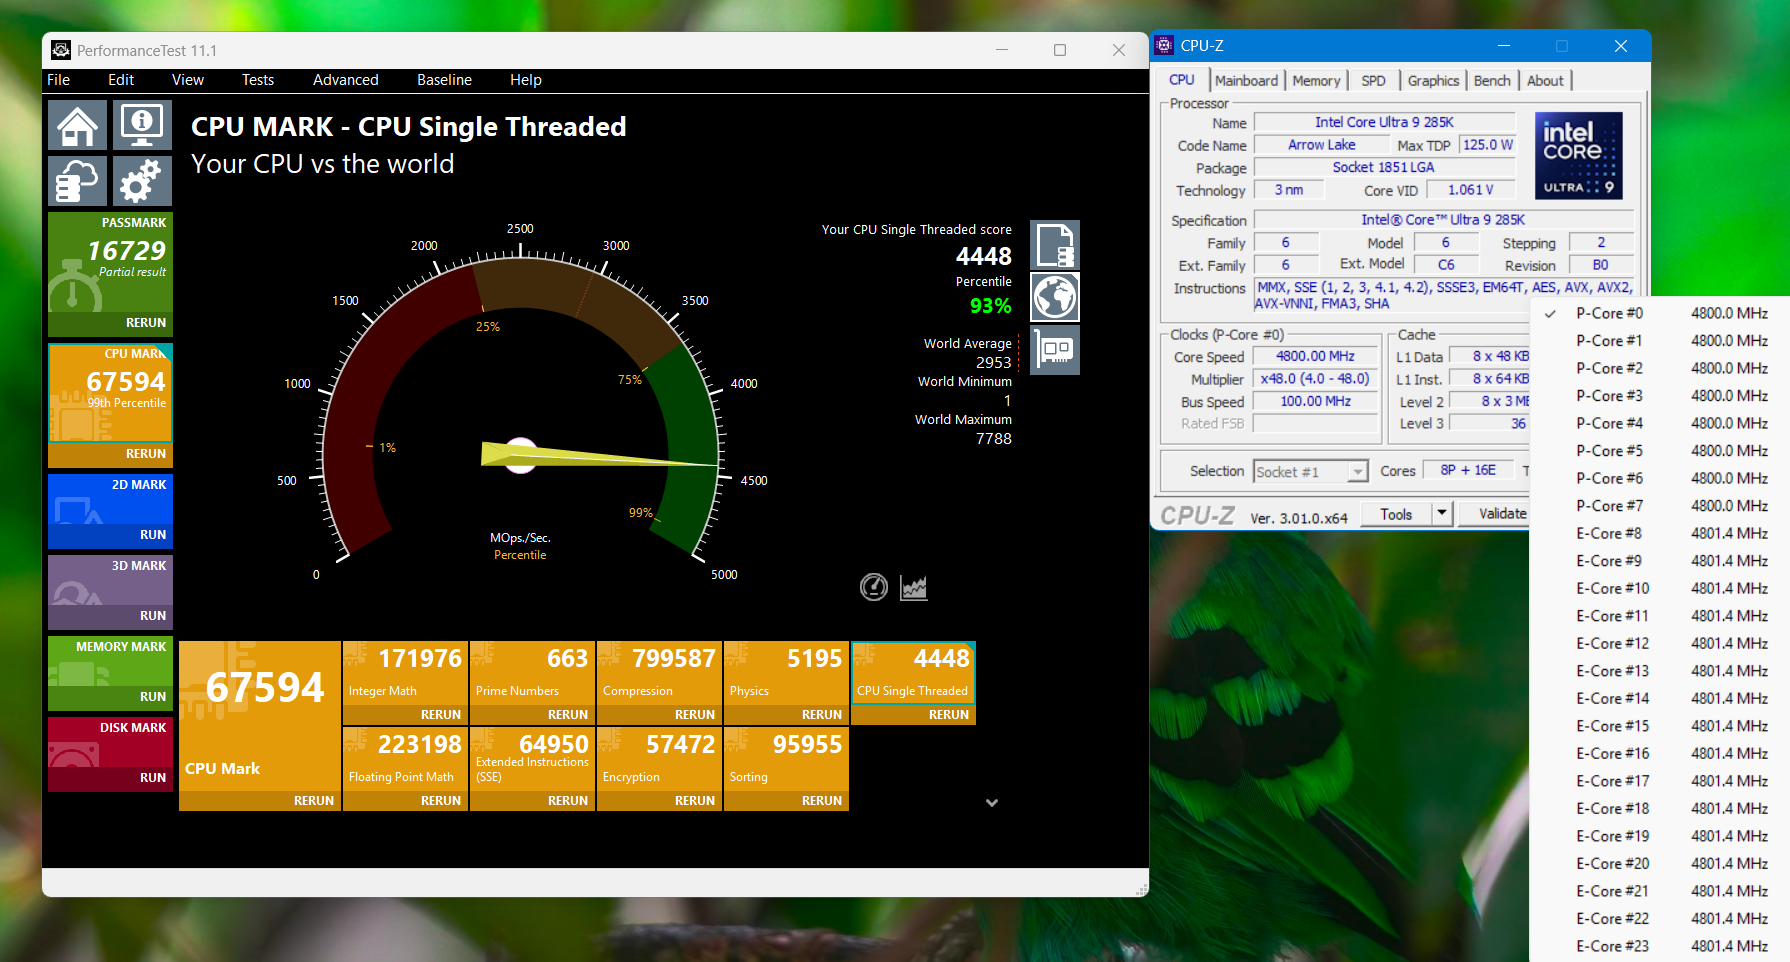Switch to gauge chart view icon
Screen dimensions: 1790x962
[x=874, y=587]
